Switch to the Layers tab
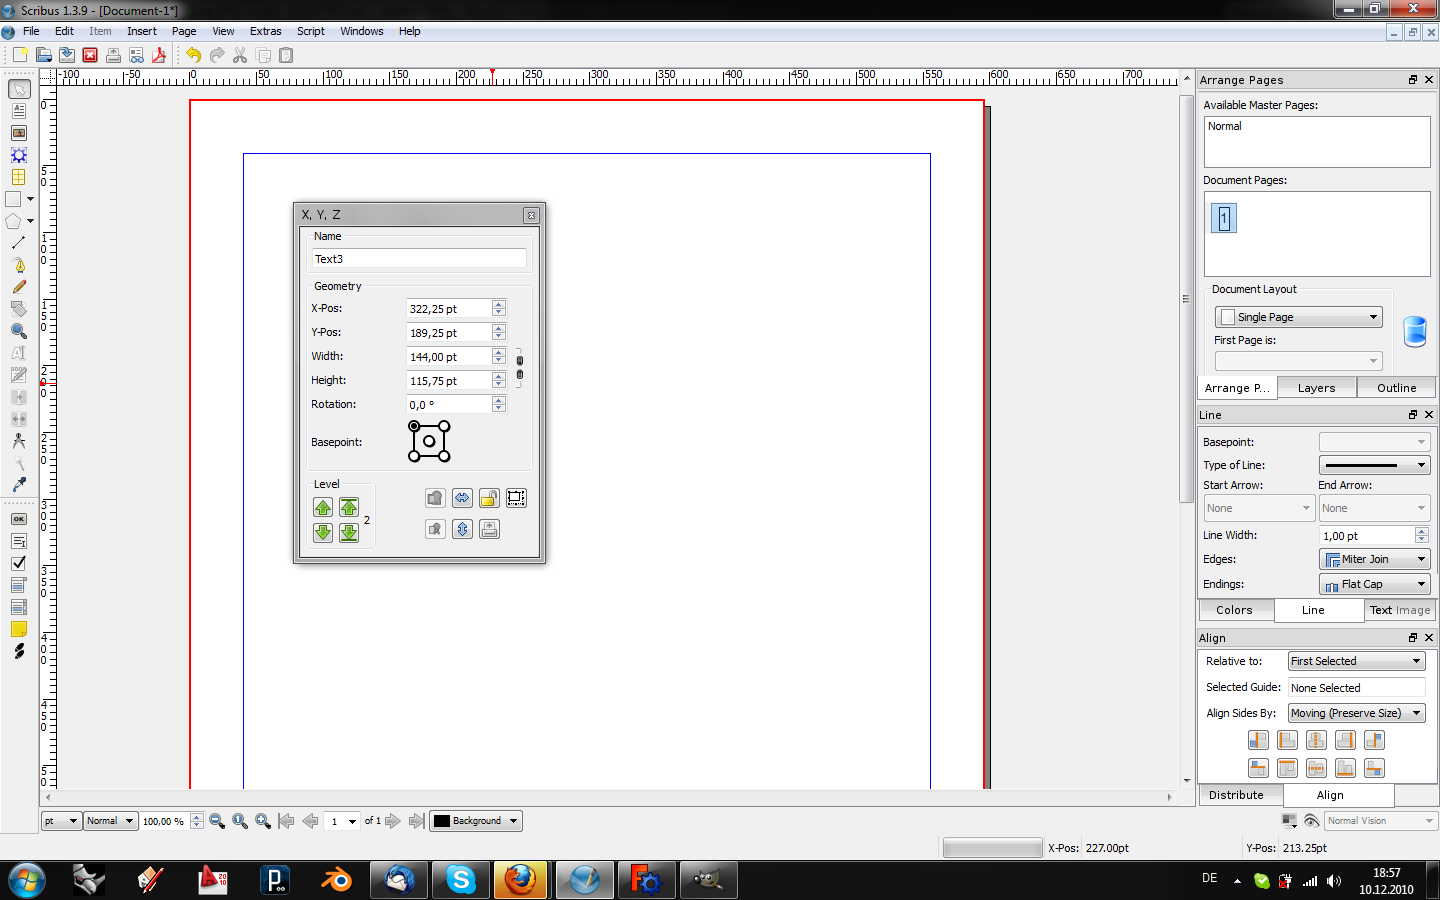1440x900 pixels. (x=1316, y=388)
